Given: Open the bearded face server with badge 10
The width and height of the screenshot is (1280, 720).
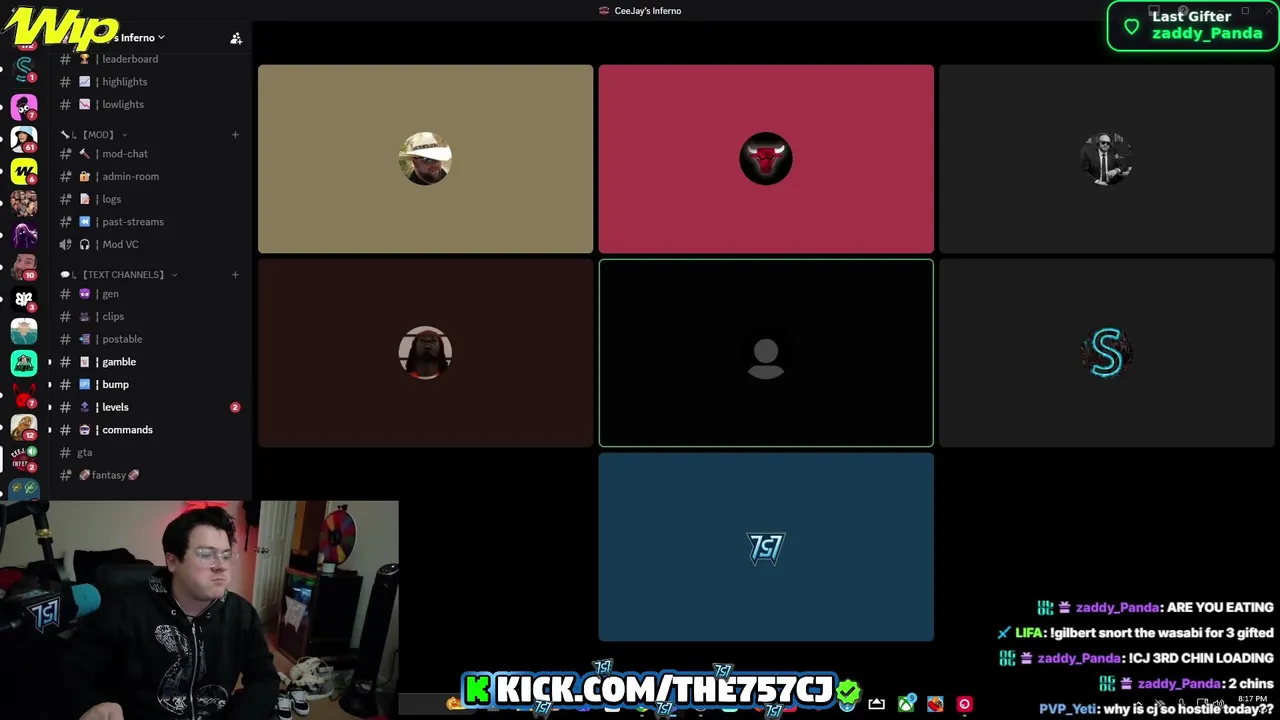Looking at the screenshot, I should [24, 267].
